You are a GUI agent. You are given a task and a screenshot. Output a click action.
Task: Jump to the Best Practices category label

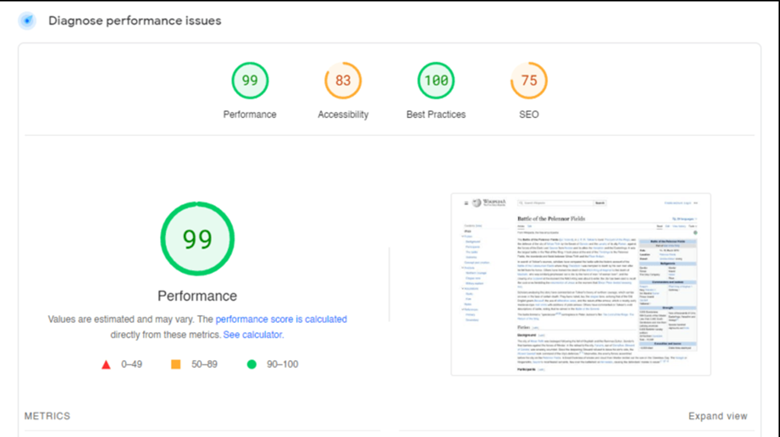436,115
